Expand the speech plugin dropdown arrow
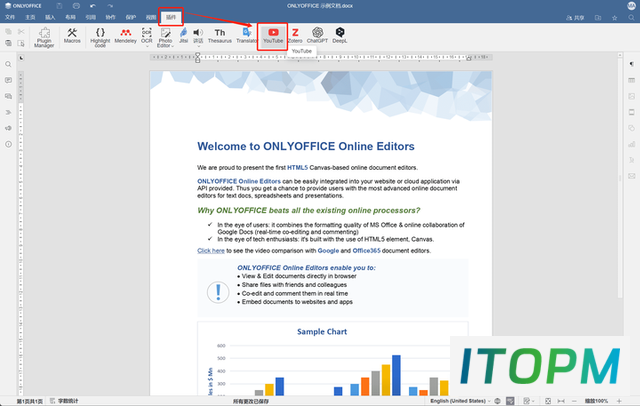The height and width of the screenshot is (406, 640). click(198, 46)
